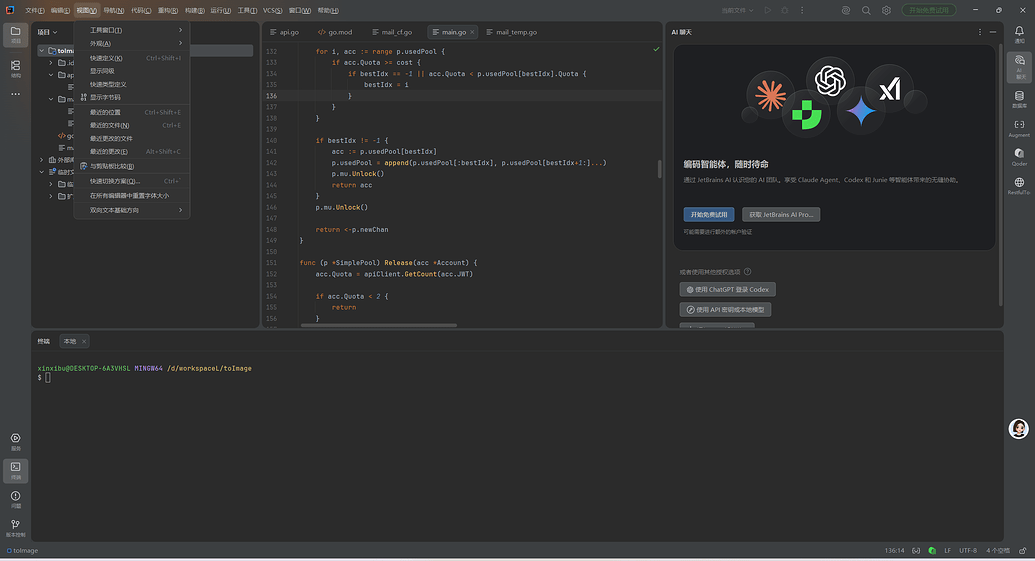
Task: Open Search Everywhere magnifier icon
Action: (x=866, y=10)
